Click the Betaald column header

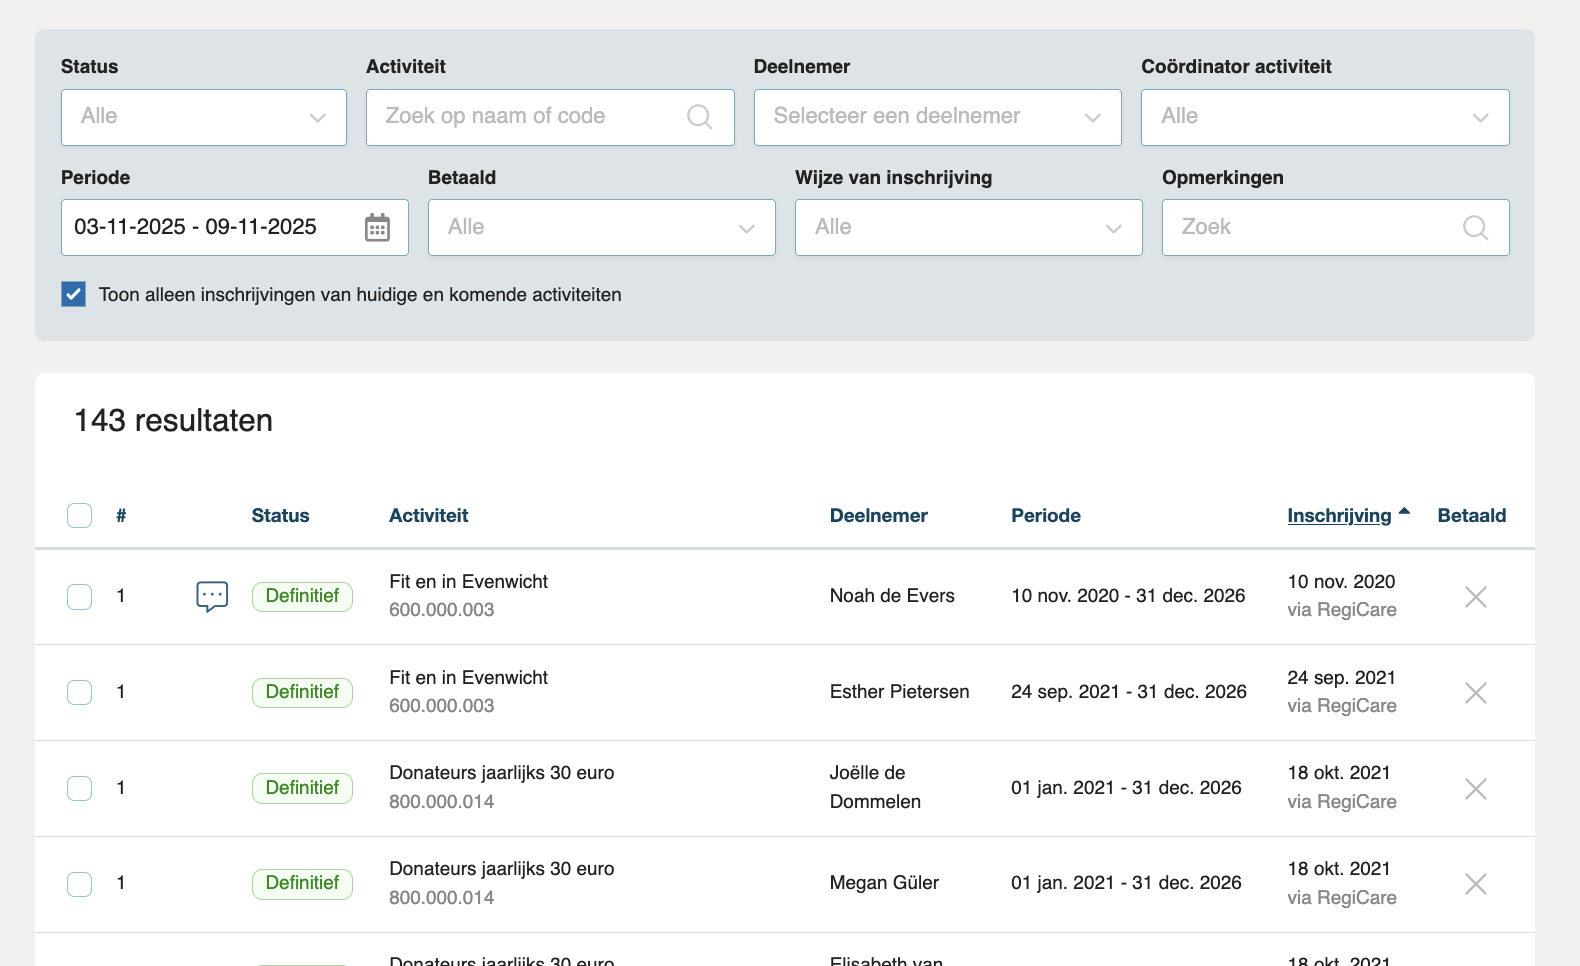(x=1472, y=516)
